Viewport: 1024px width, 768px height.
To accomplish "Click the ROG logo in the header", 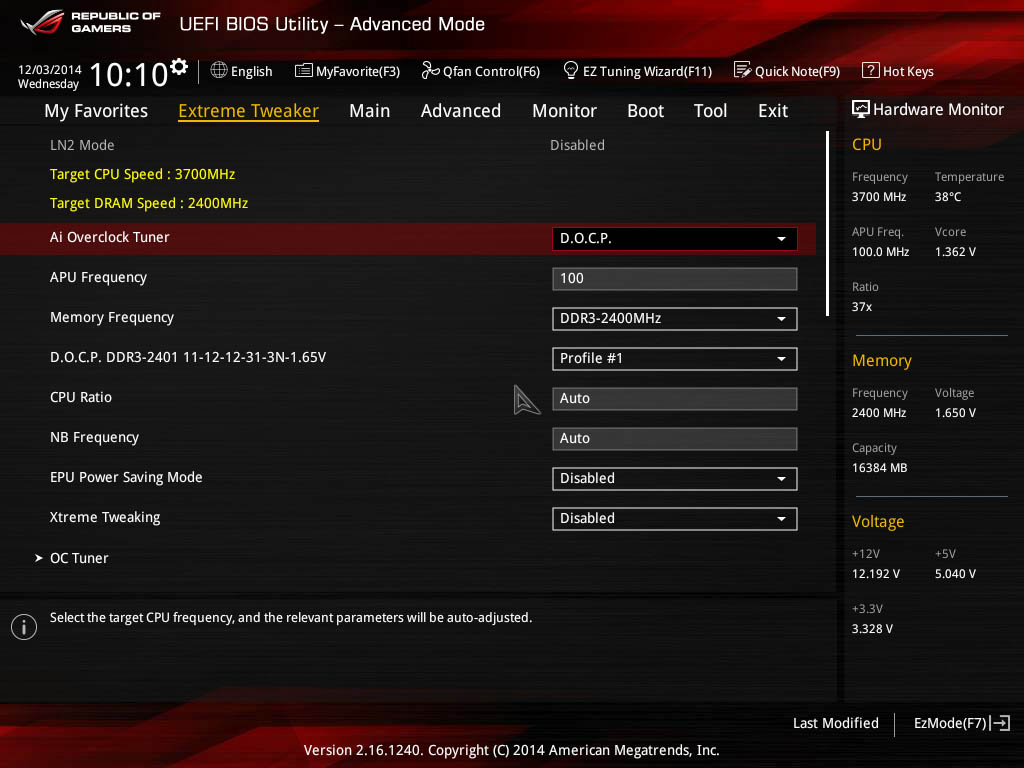I will click(42, 22).
